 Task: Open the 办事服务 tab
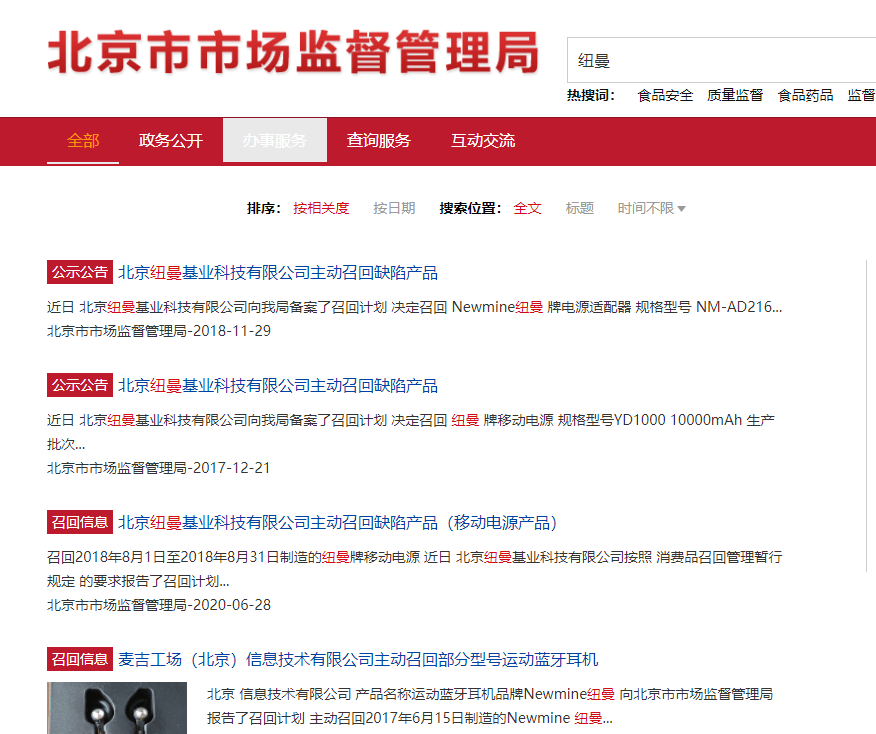tap(275, 140)
